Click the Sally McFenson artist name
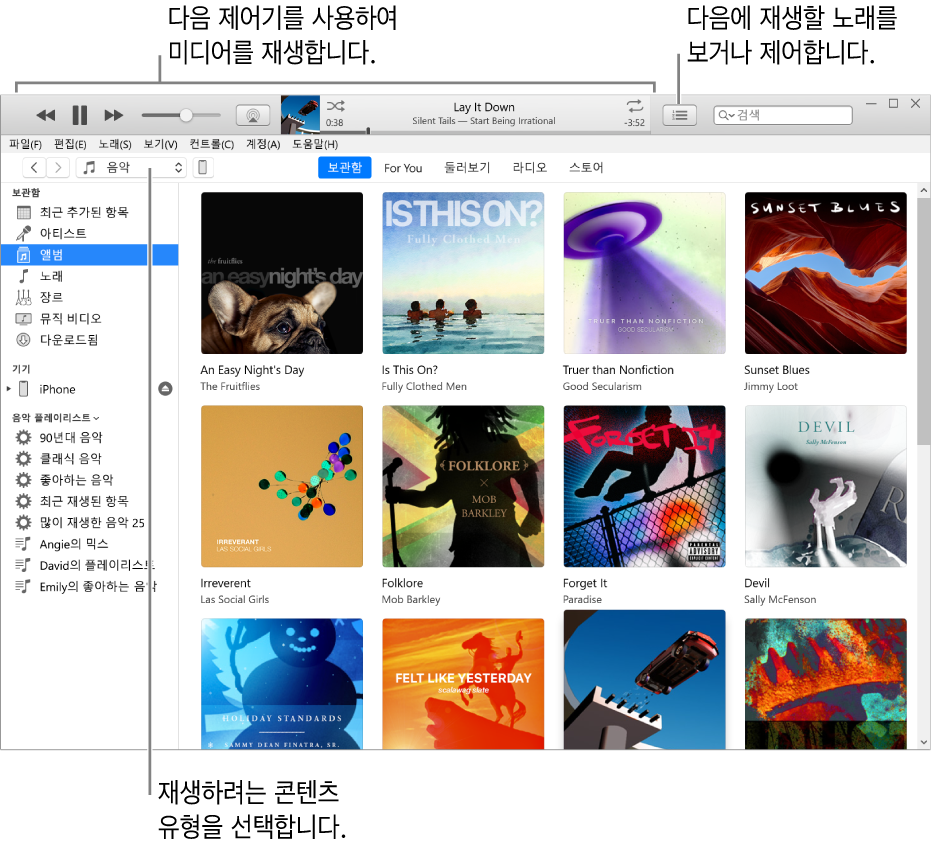The width and height of the screenshot is (931, 846). click(780, 600)
